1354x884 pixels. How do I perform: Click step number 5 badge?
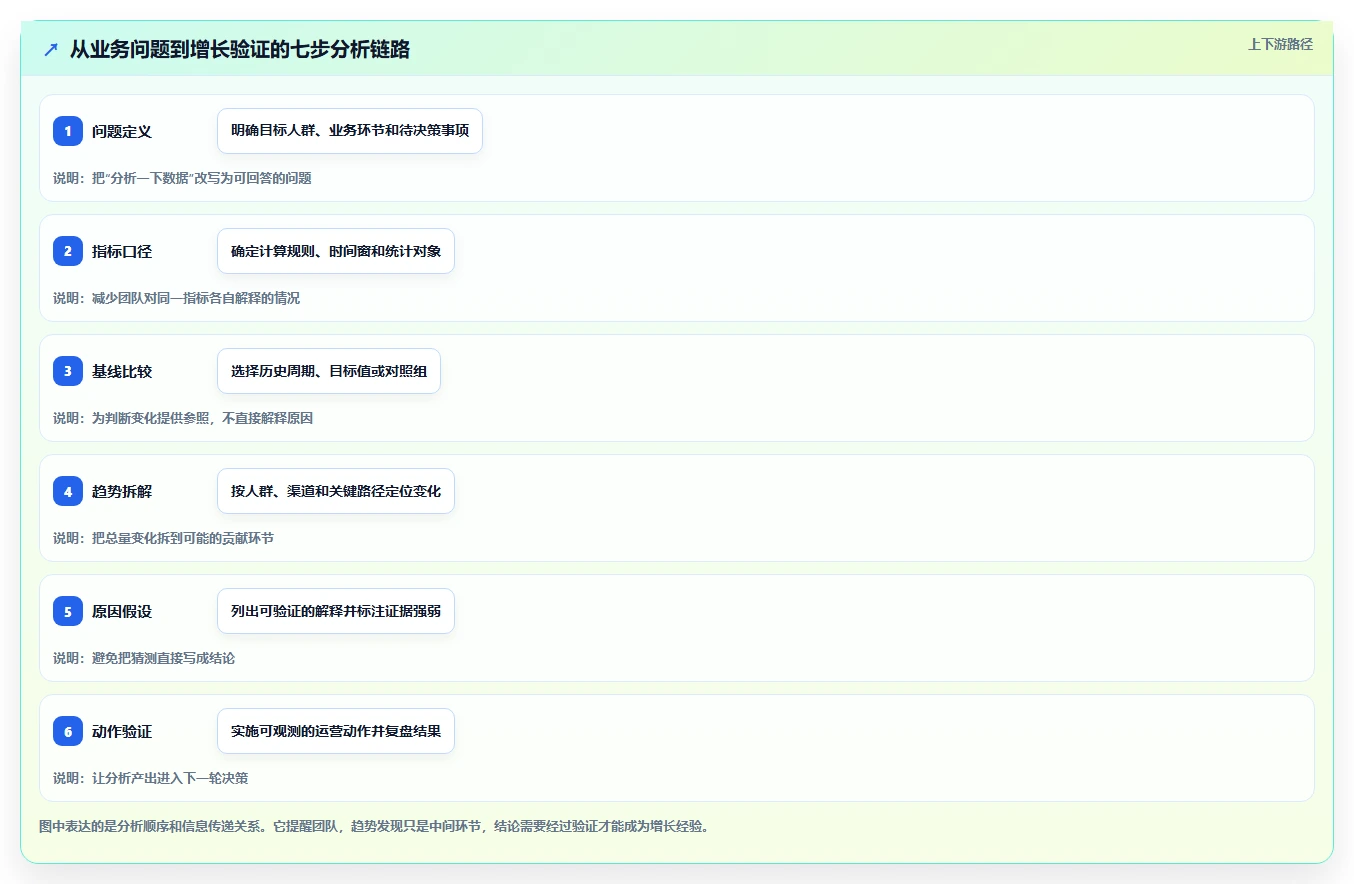click(x=68, y=611)
